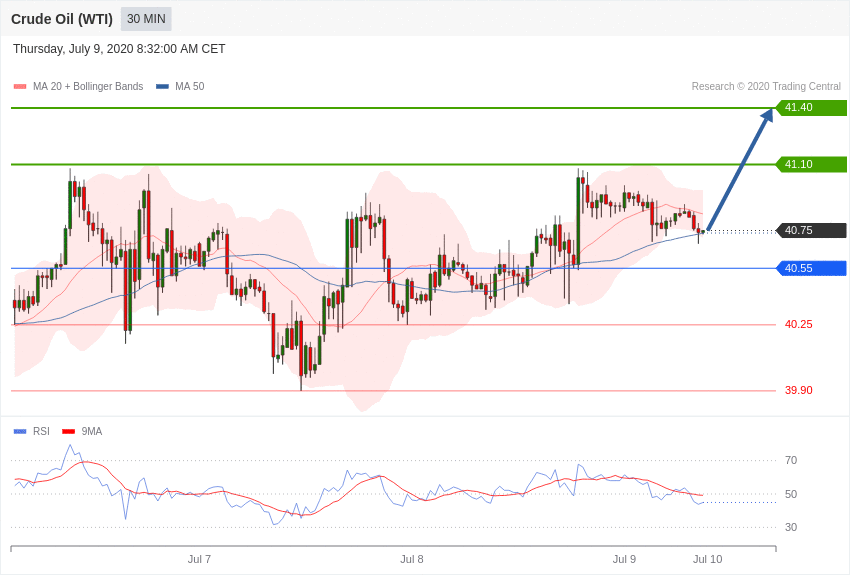Image resolution: width=850 pixels, height=576 pixels.
Task: Click the green 41.40 resistance label
Action: (811, 107)
